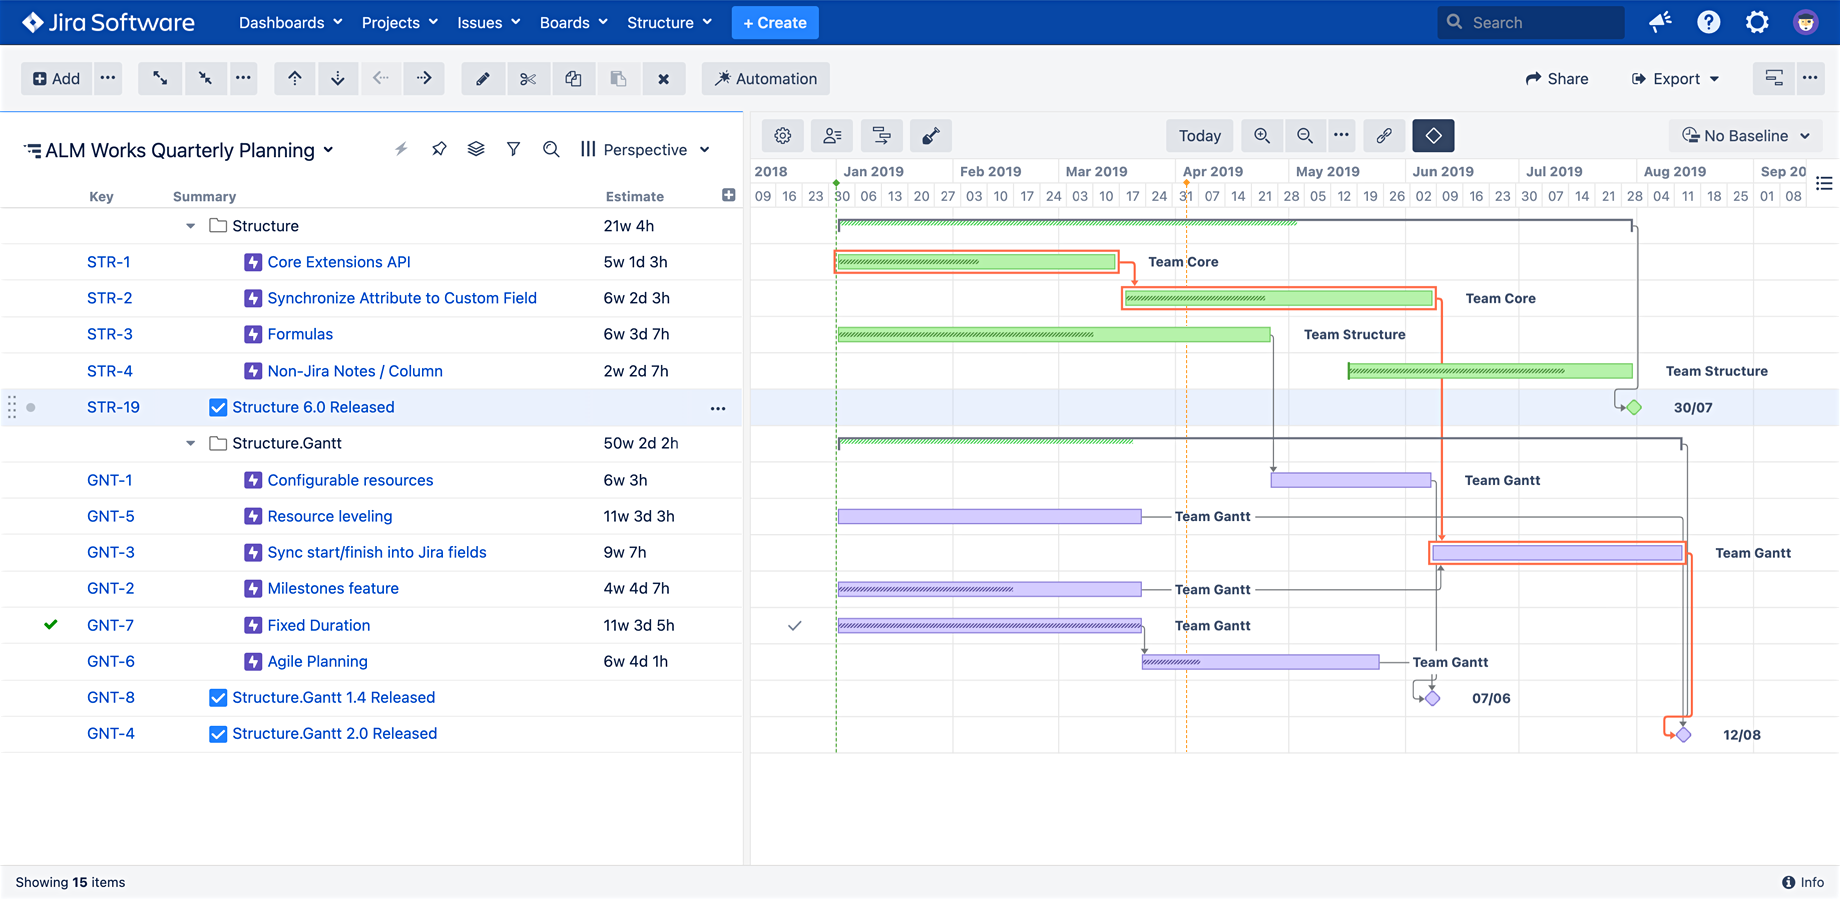Image resolution: width=1840 pixels, height=900 pixels.
Task: Open Synchronize Attribute to Custom Field issue
Action: pyautogui.click(x=402, y=298)
